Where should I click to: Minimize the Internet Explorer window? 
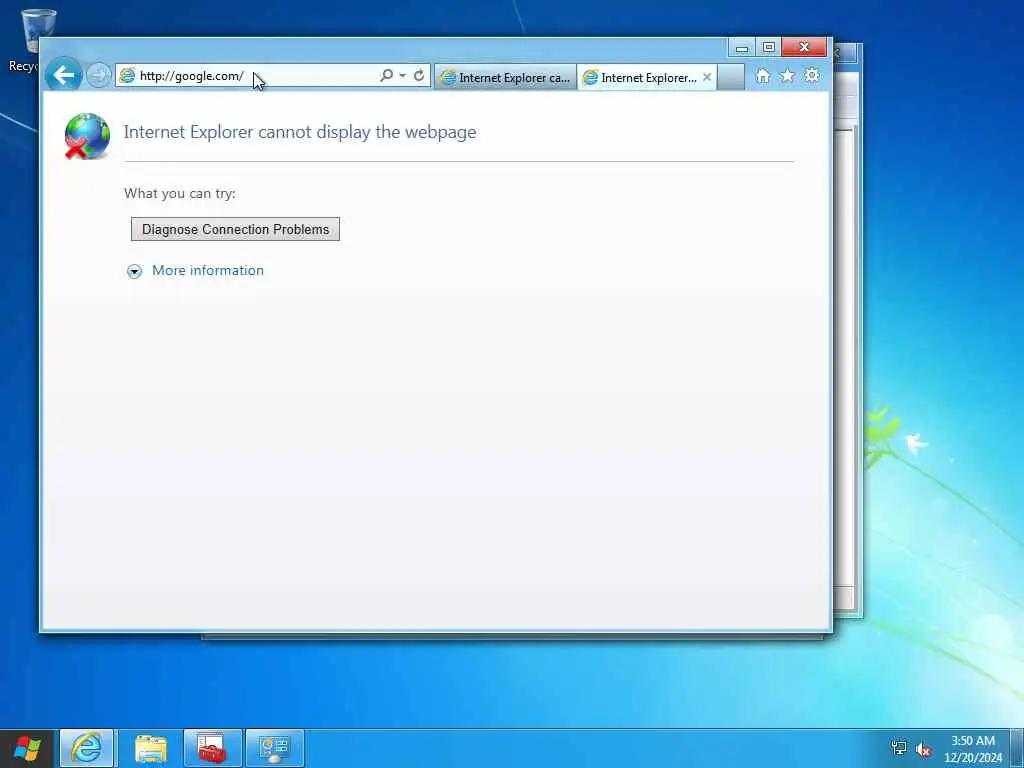742,48
